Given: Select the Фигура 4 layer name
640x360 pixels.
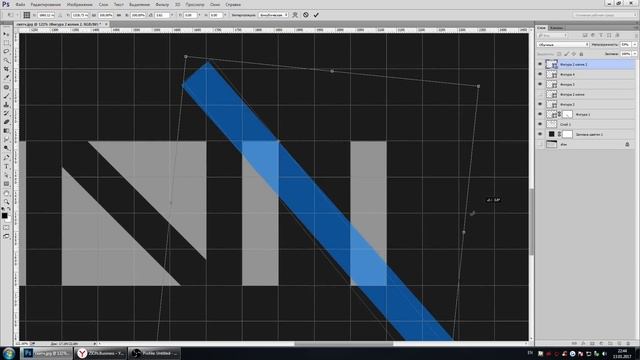Looking at the screenshot, I should click(567, 74).
